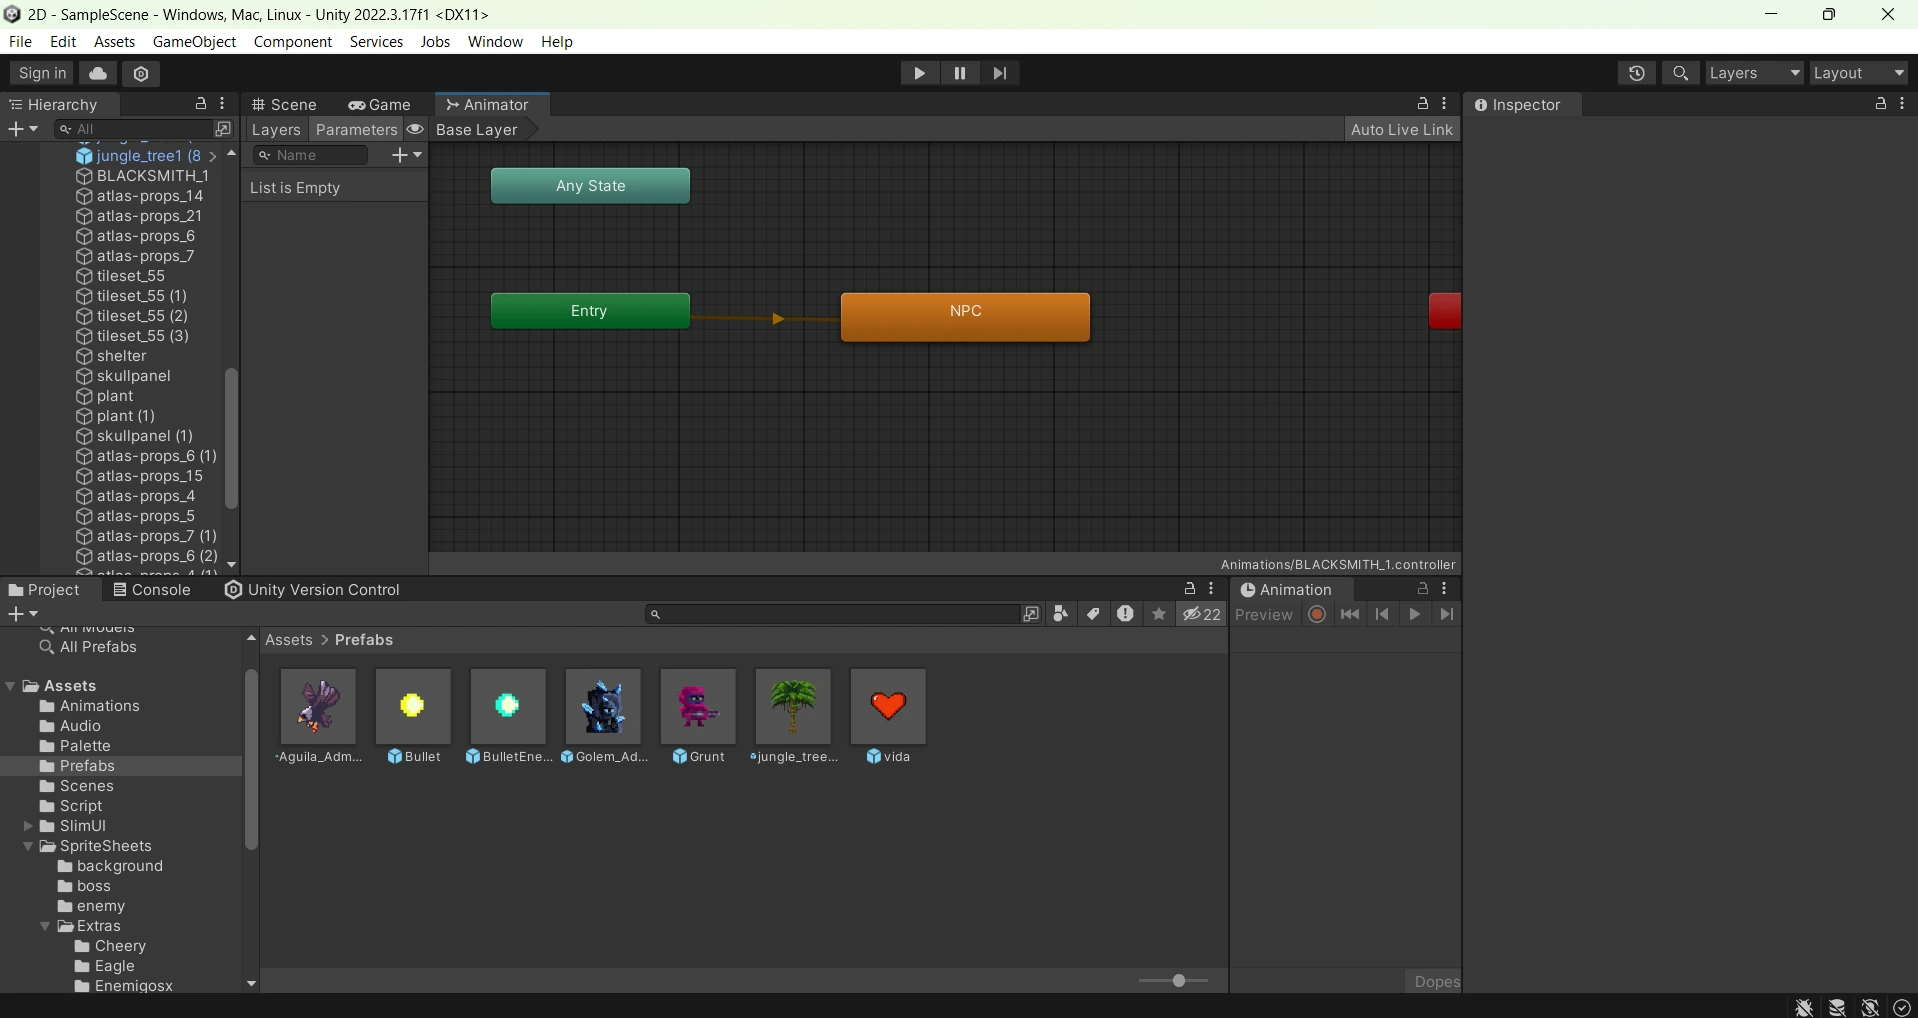Expand the SpriteSheets folder
The image size is (1918, 1018).
point(30,847)
